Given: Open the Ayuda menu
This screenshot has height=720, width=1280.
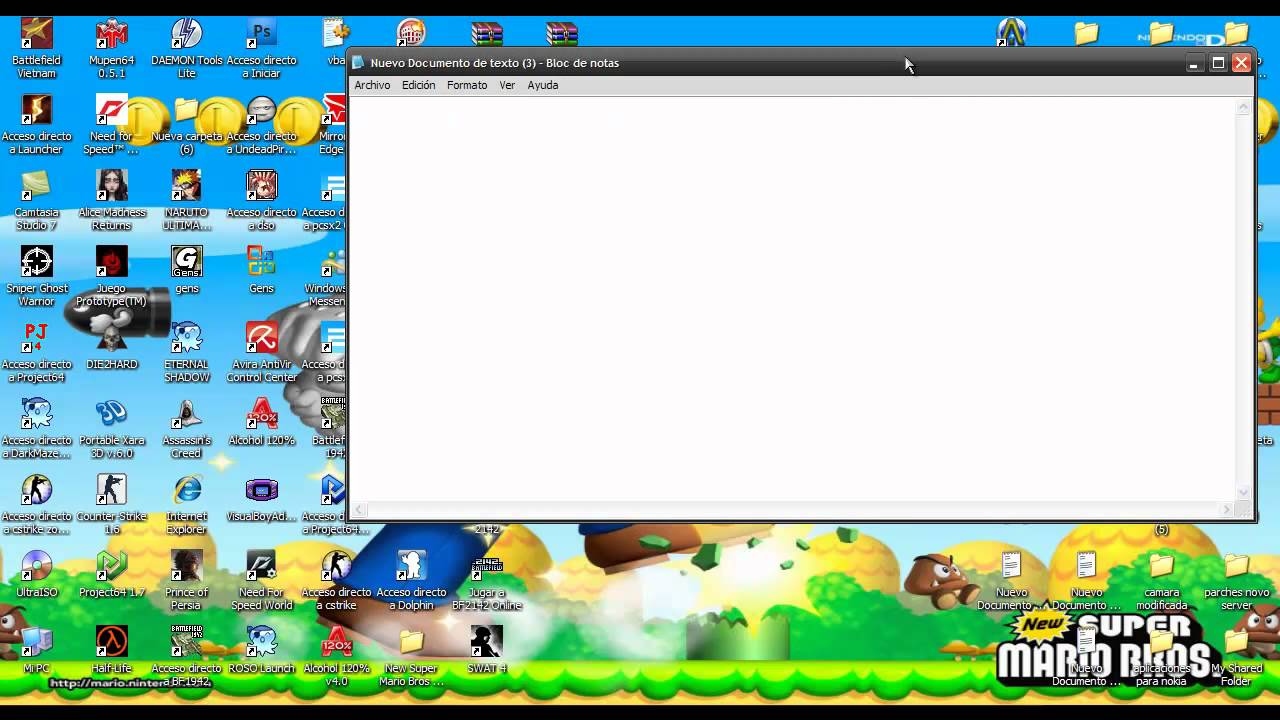Looking at the screenshot, I should 542,85.
